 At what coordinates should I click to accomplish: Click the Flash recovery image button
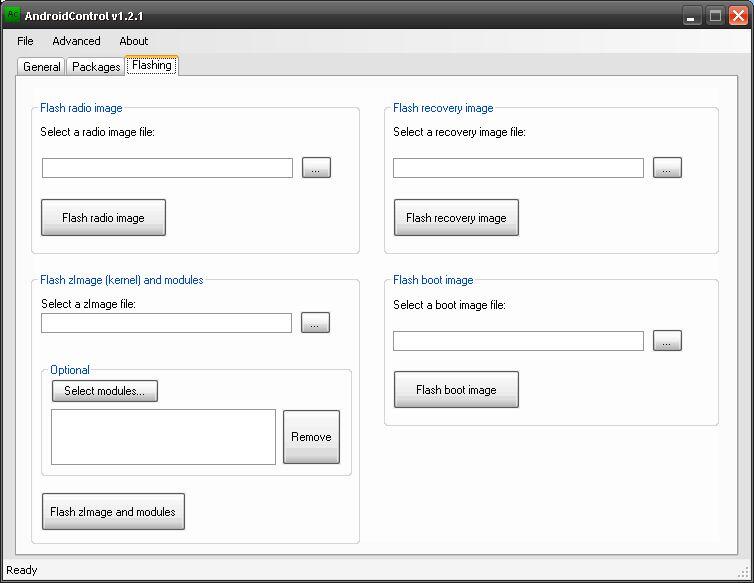click(456, 217)
